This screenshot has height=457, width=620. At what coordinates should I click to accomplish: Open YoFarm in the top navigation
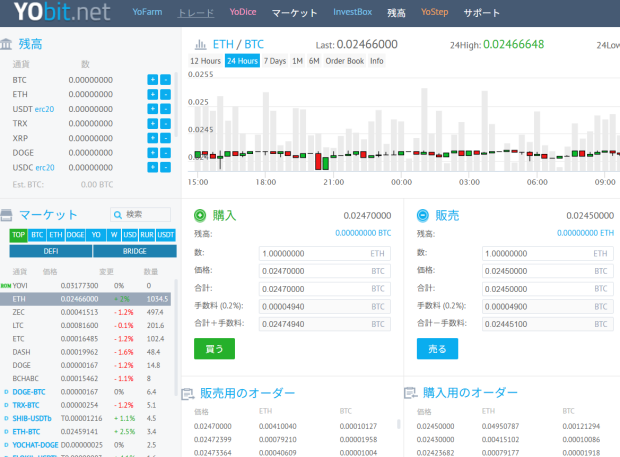pos(147,12)
